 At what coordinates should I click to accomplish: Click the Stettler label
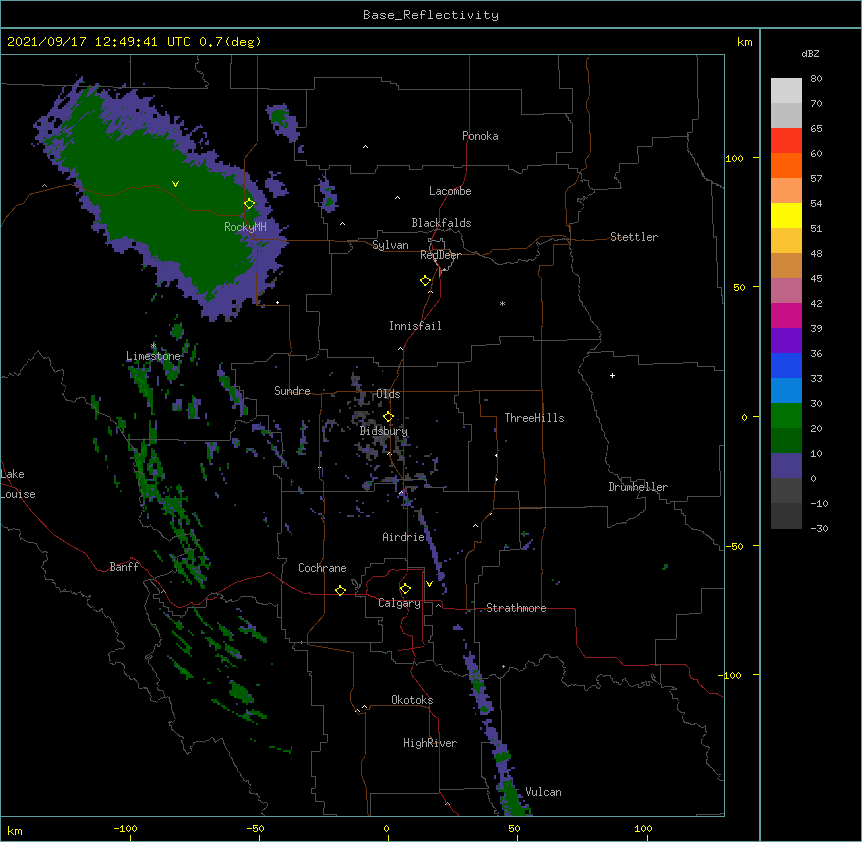point(634,237)
